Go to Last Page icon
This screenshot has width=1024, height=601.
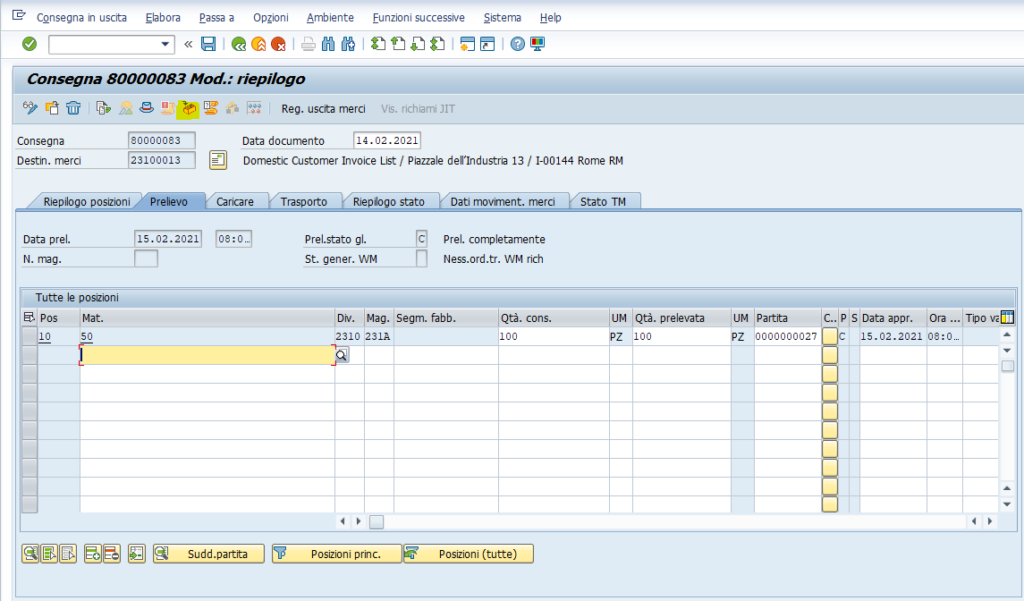tap(438, 44)
